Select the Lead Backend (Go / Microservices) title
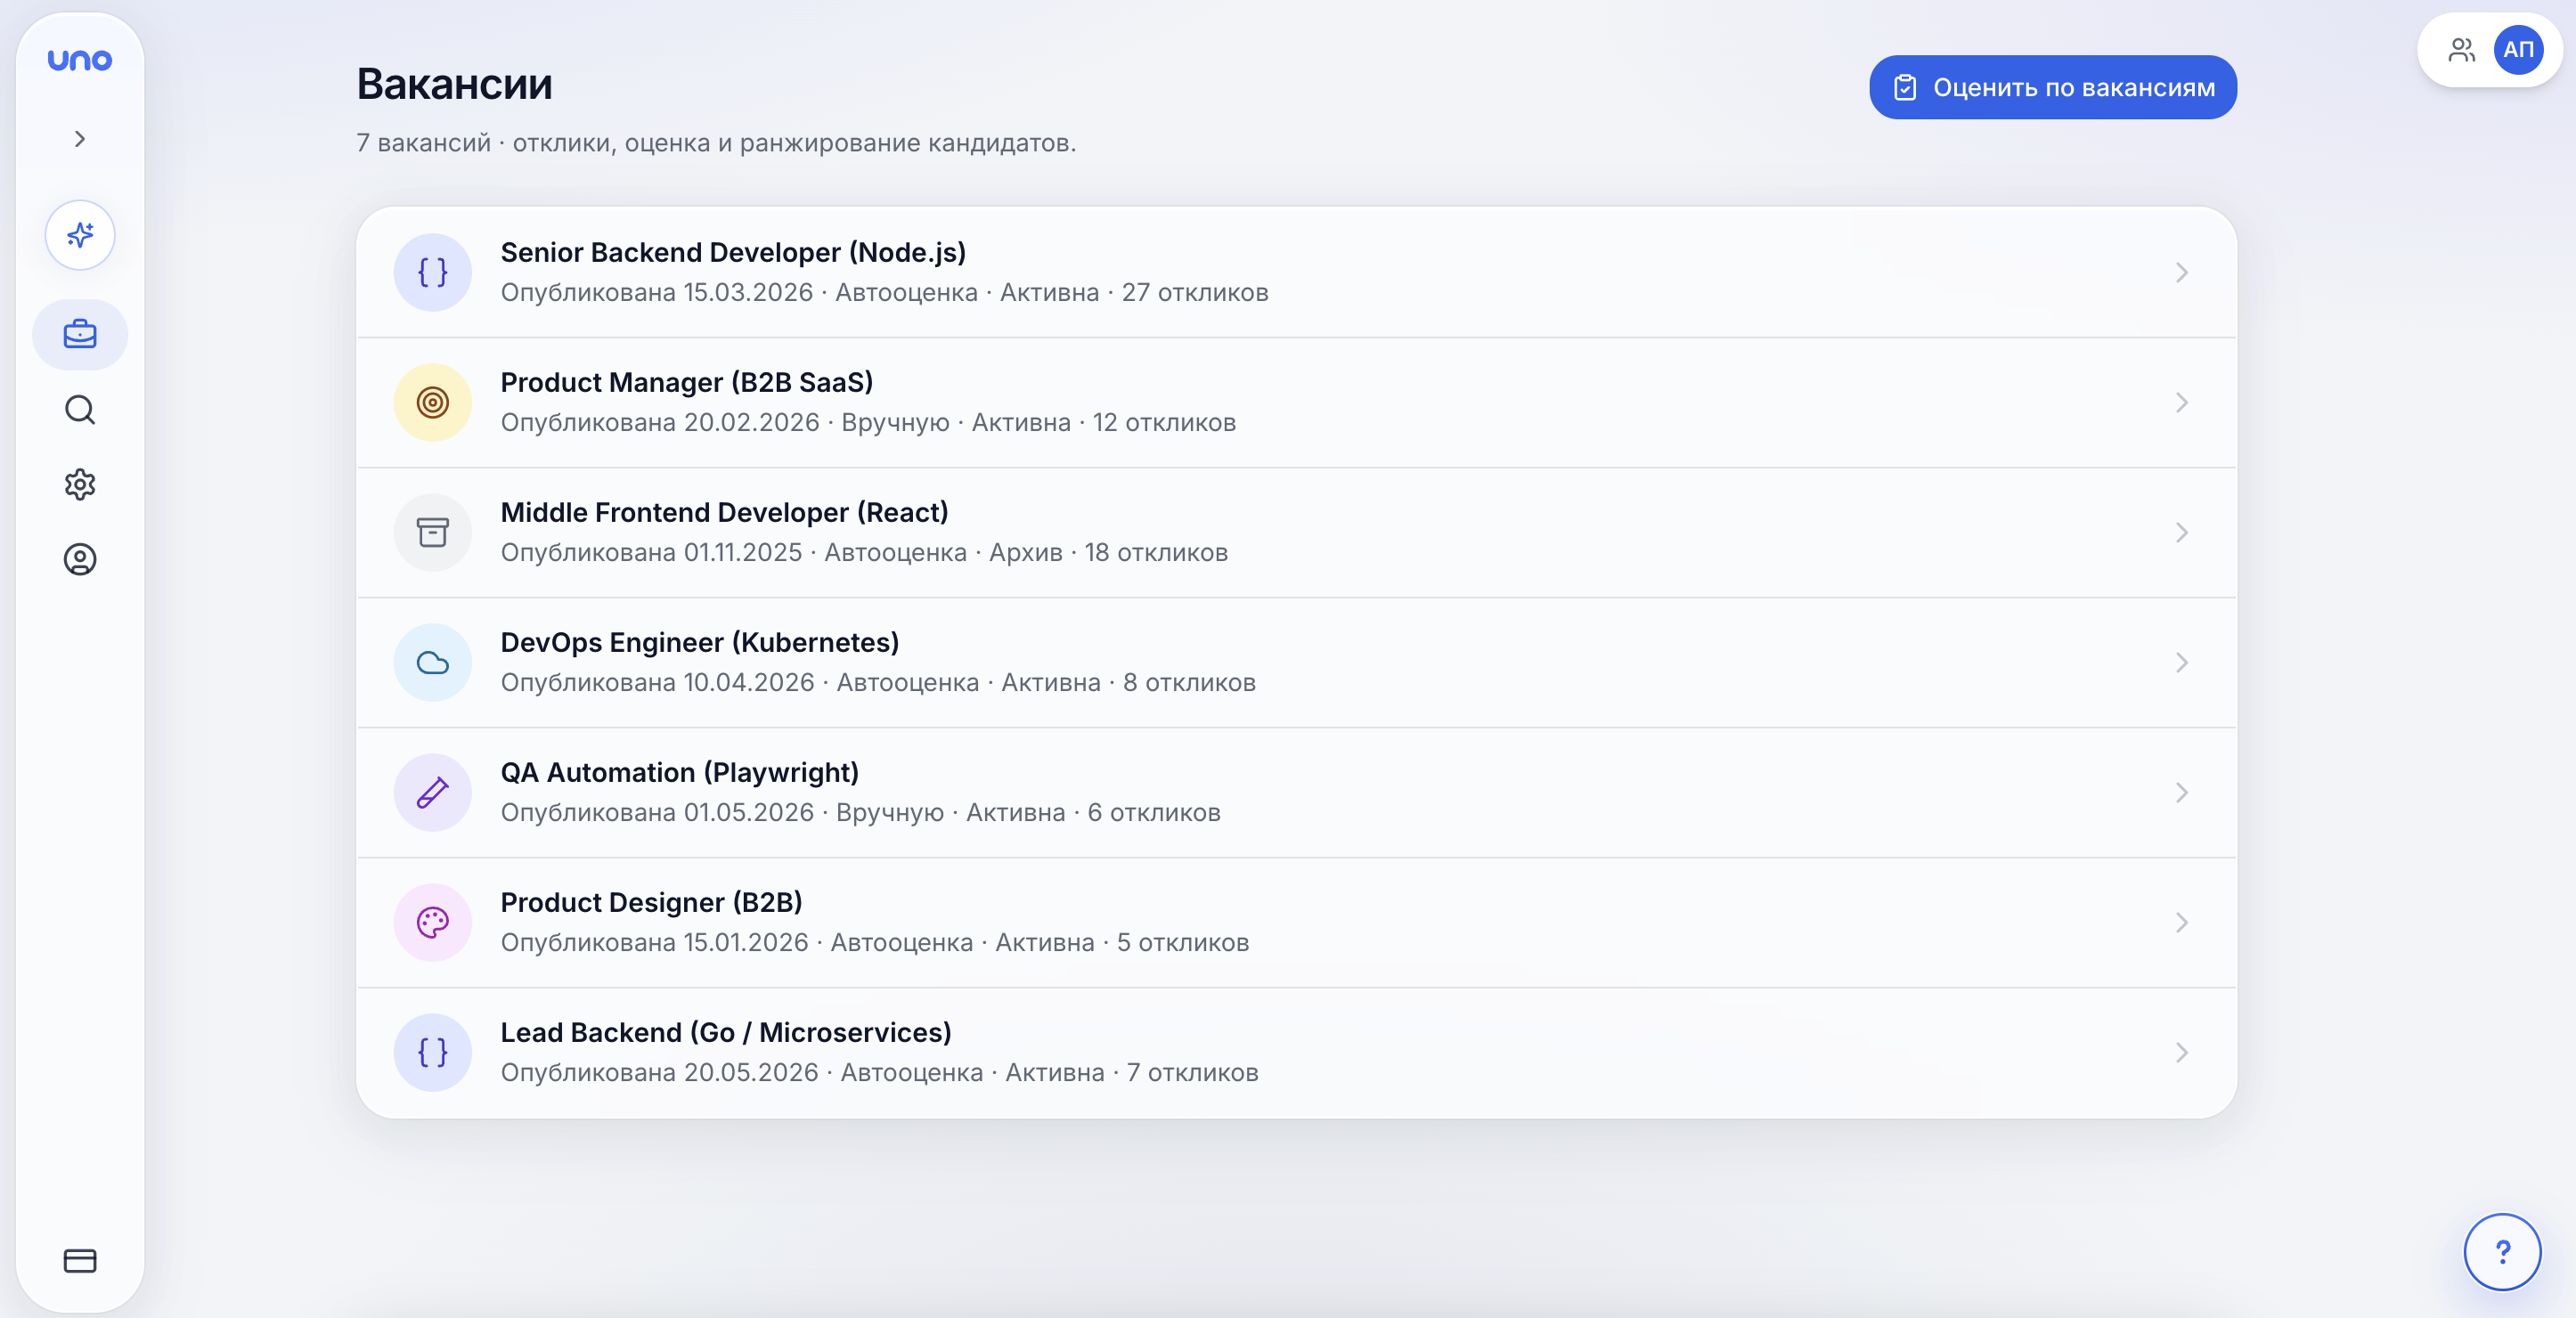The image size is (2576, 1318). [x=726, y=1032]
